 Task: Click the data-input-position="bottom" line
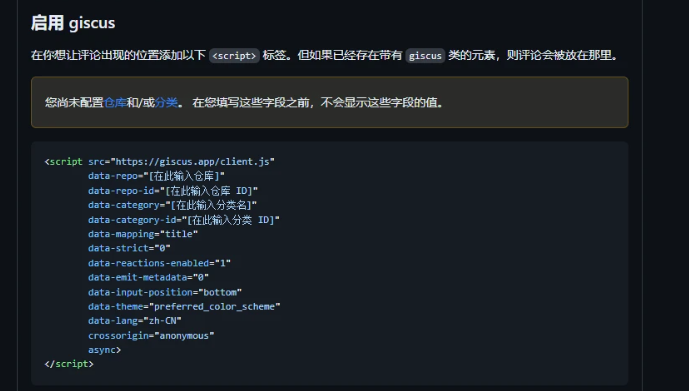click(x=165, y=292)
